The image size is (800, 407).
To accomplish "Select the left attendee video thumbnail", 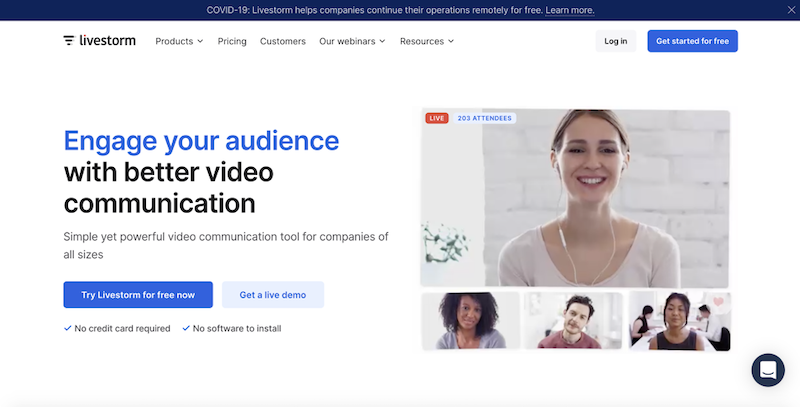I will coord(470,321).
